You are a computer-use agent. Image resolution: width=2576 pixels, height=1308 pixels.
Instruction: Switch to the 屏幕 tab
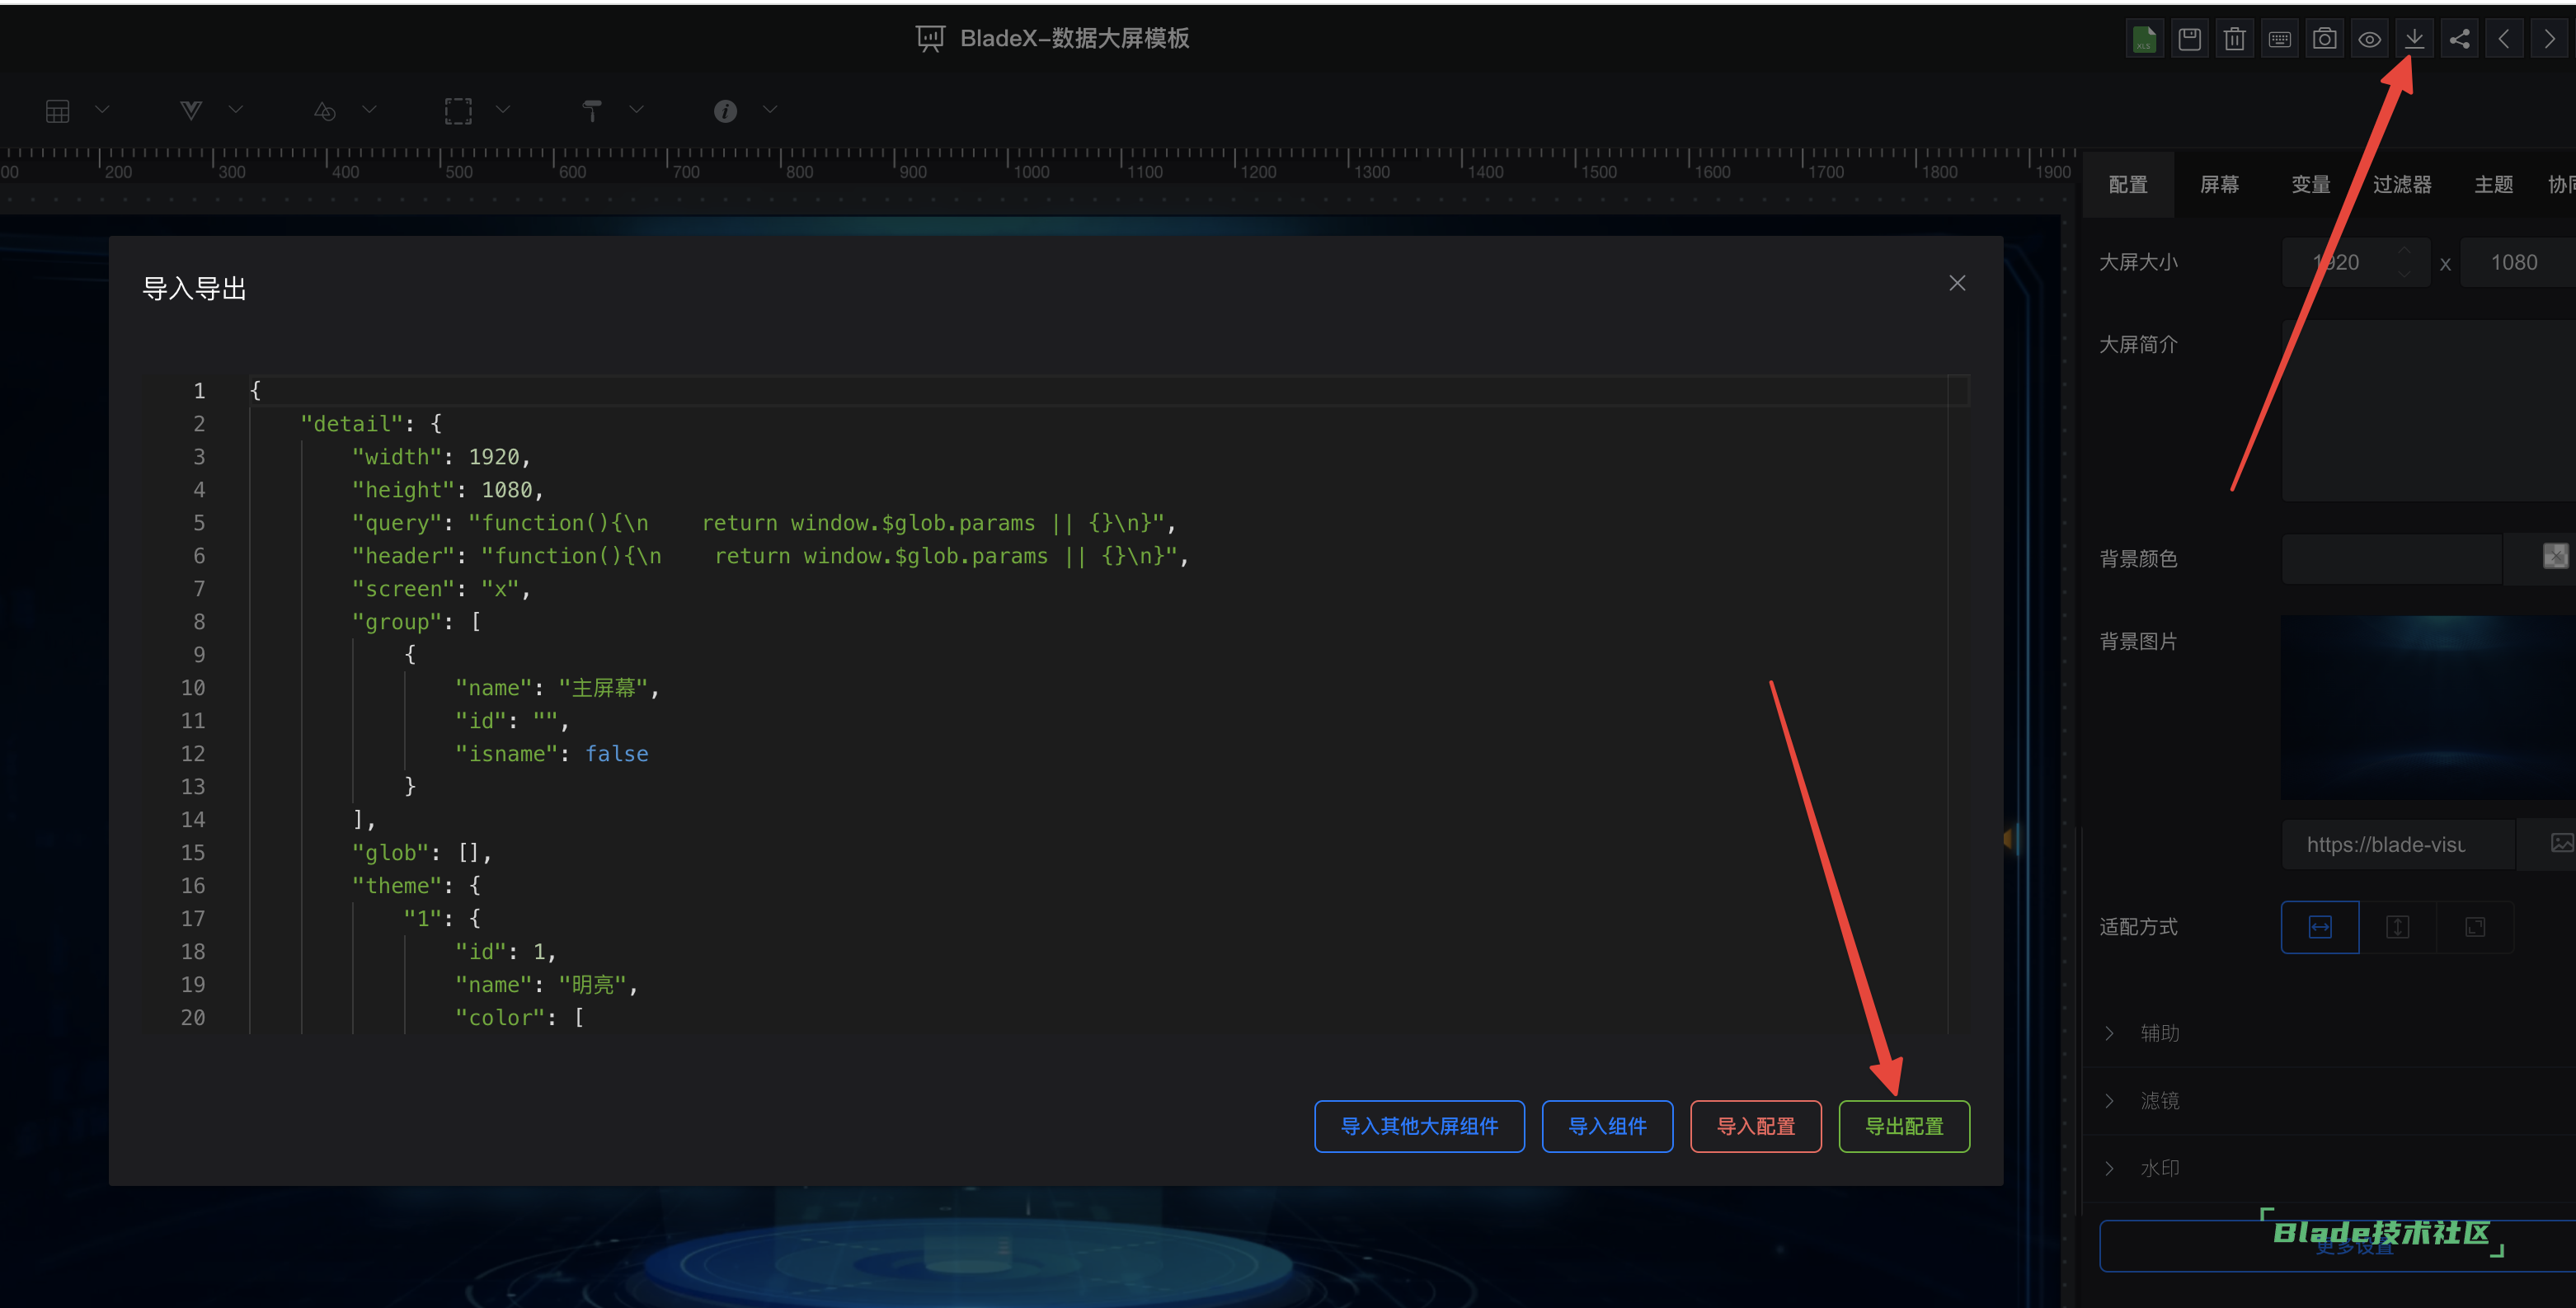2219,185
